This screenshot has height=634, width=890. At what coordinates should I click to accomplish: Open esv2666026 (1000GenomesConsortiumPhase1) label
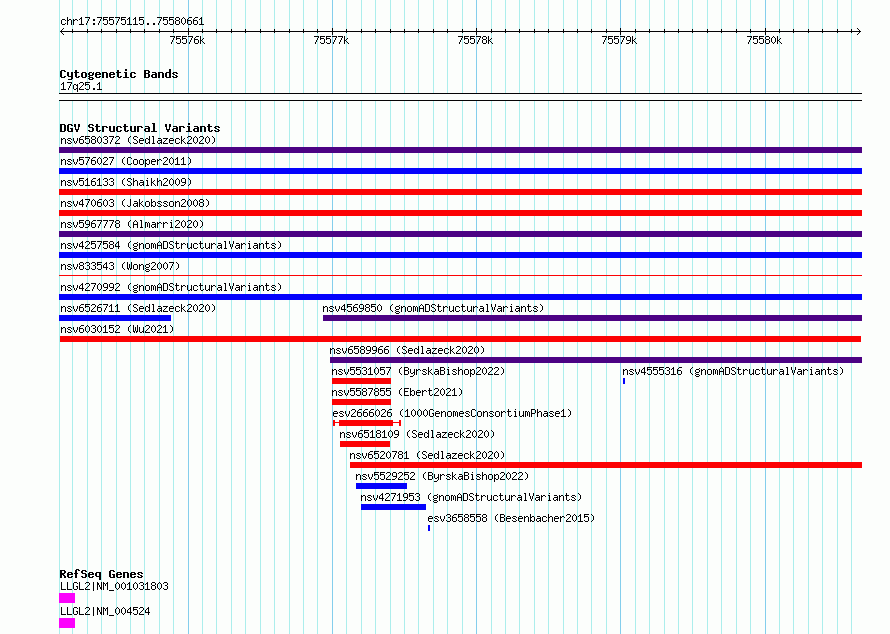pos(452,413)
